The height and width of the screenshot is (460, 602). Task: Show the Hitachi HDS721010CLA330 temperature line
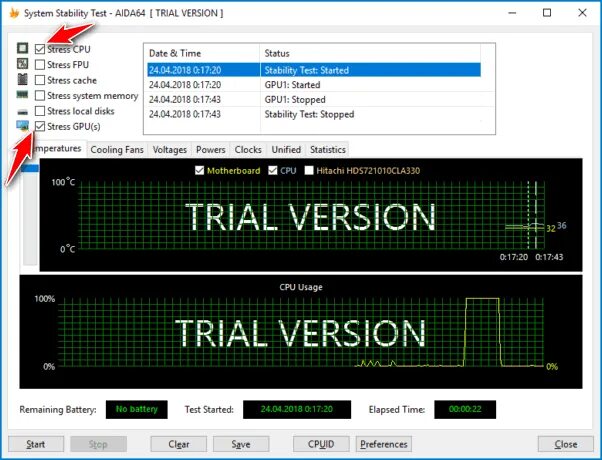[309, 170]
